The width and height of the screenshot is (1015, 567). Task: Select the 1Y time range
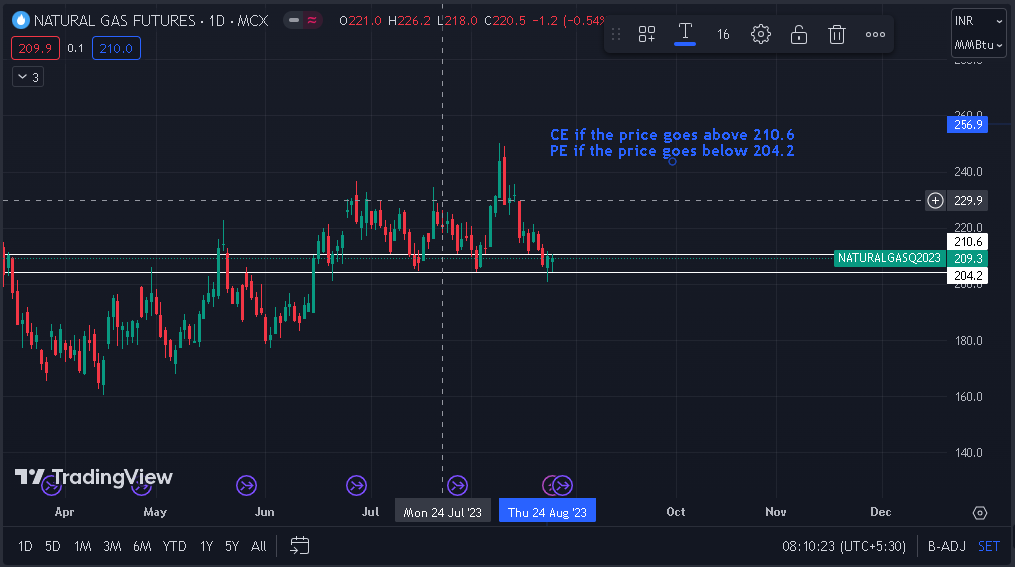(x=206, y=546)
